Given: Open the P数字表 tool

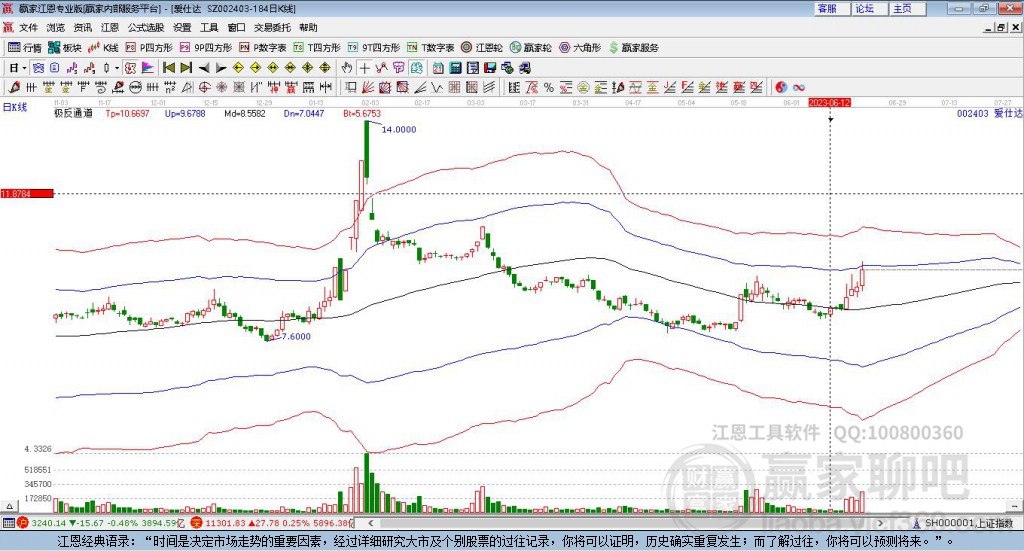Looking at the screenshot, I should click(x=263, y=48).
